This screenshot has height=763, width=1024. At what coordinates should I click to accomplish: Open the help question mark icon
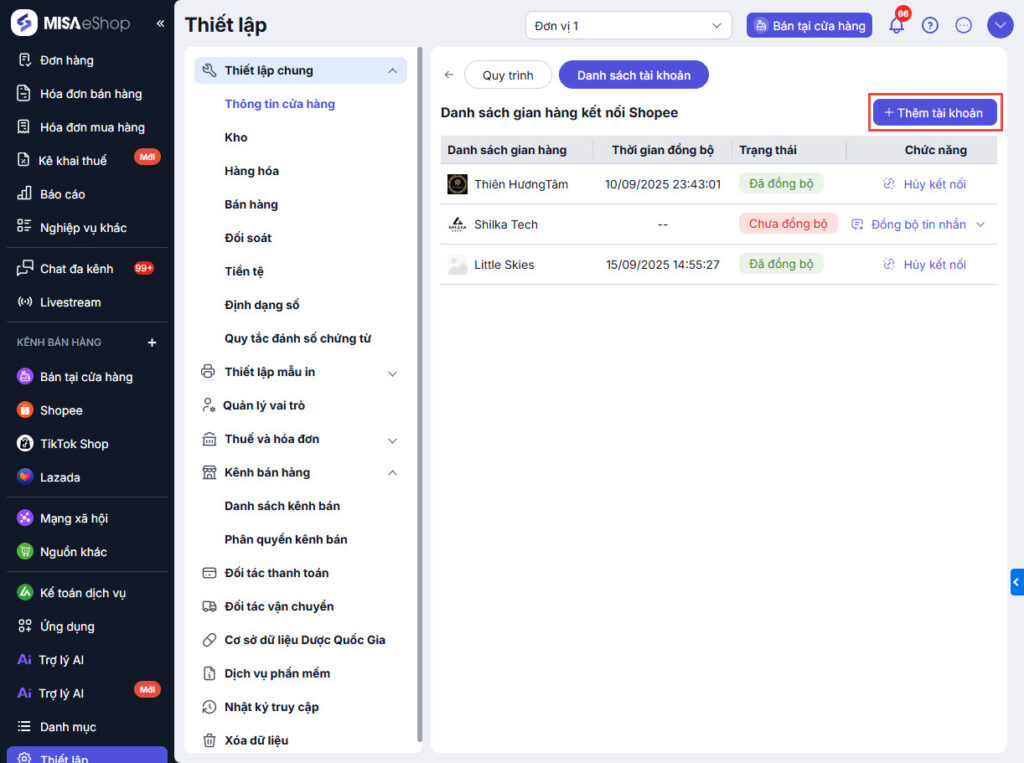point(930,26)
